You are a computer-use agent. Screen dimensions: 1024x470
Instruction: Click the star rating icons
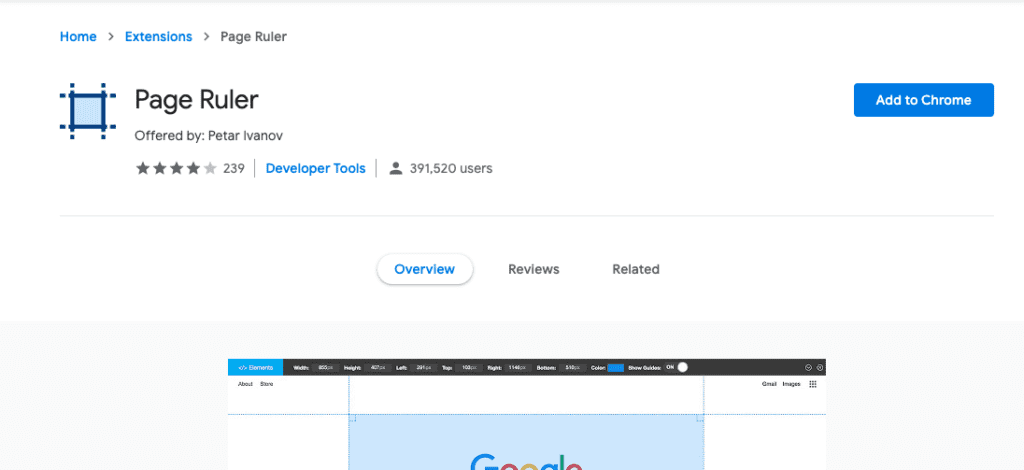[176, 168]
